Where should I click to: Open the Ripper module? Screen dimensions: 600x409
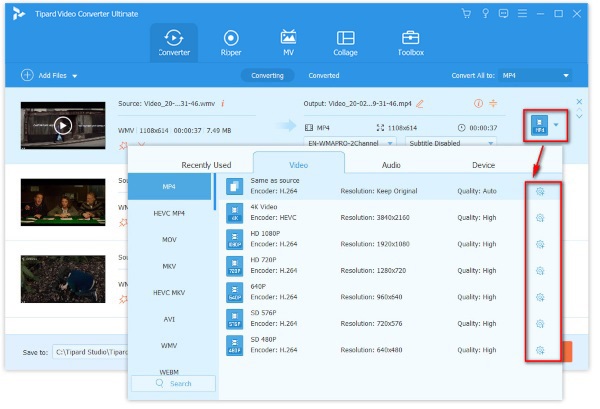pos(231,41)
